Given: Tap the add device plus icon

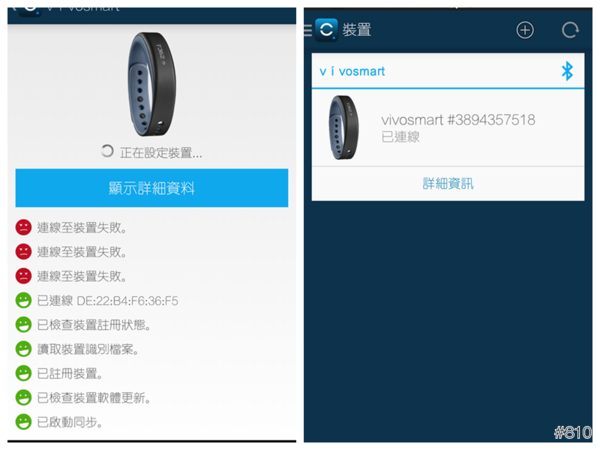Looking at the screenshot, I should point(525,30).
